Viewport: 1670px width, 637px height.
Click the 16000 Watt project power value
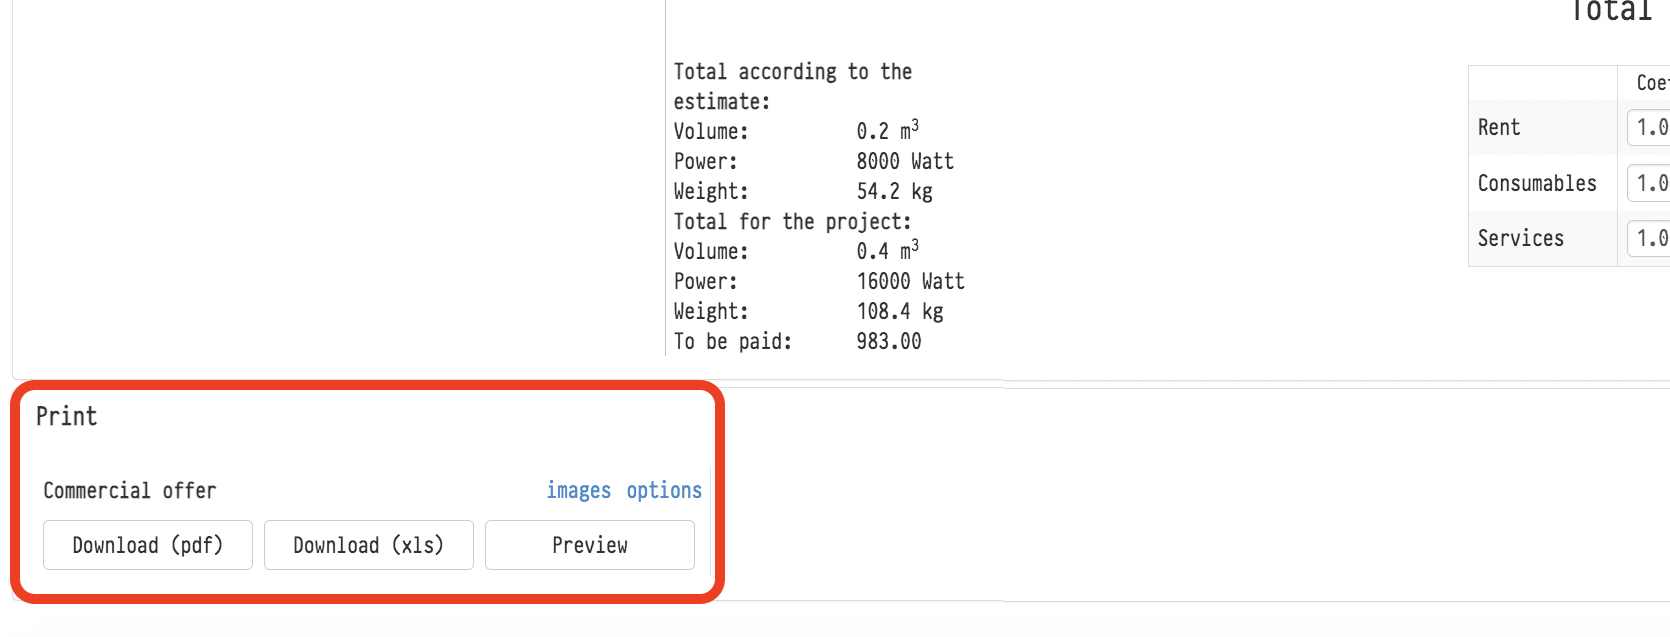pyautogui.click(x=910, y=281)
